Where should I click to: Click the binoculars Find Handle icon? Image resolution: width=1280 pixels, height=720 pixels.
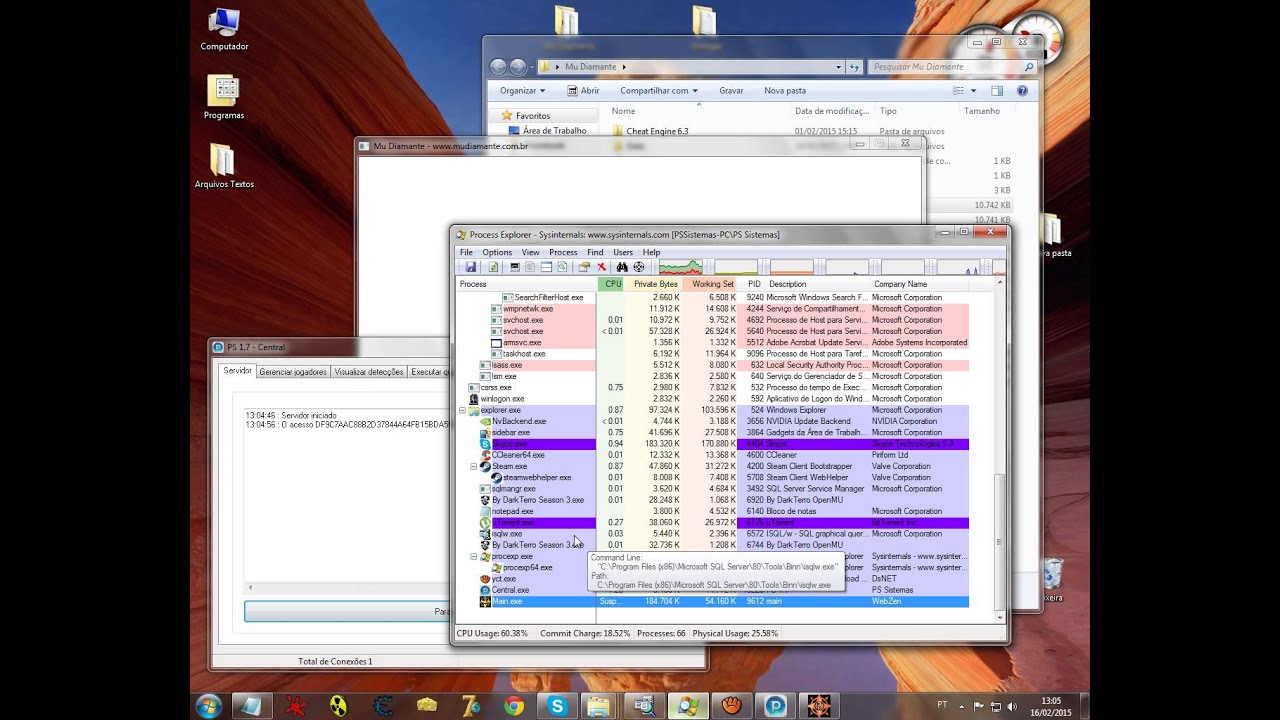(x=622, y=267)
